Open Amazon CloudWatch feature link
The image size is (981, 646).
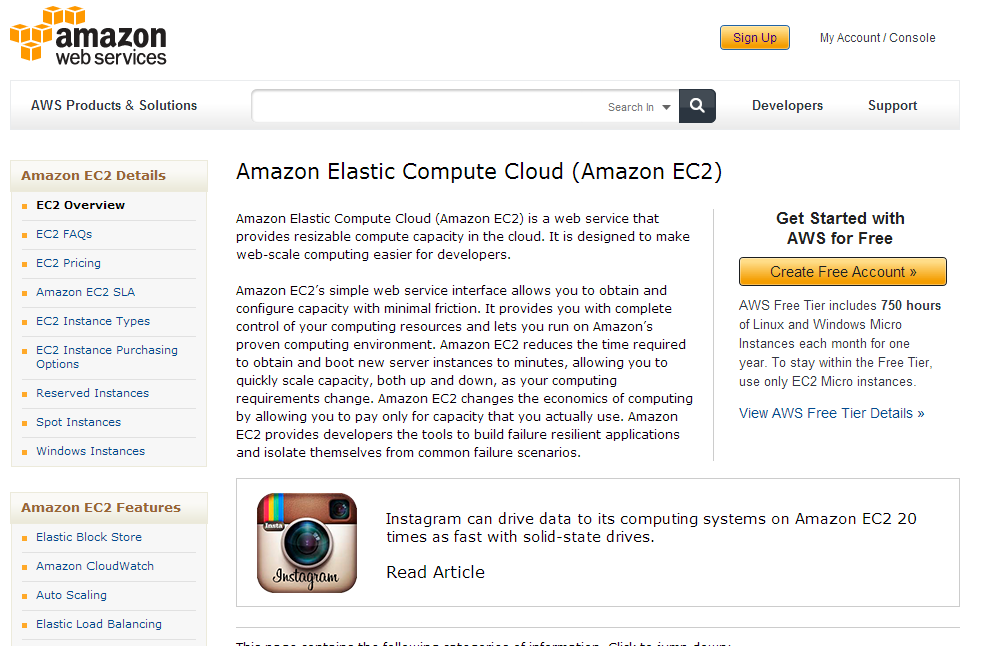click(94, 566)
